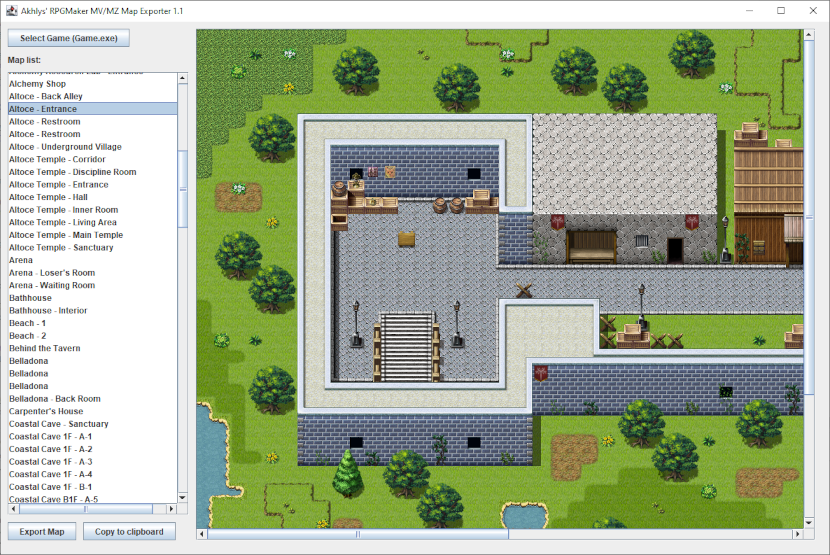The width and height of the screenshot is (830, 555).
Task: Select Beach - 1 map
Action: (93, 323)
